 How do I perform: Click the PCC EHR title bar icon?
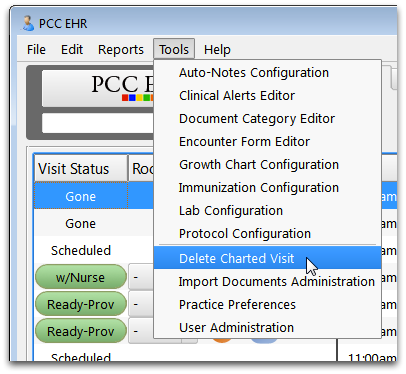28,23
